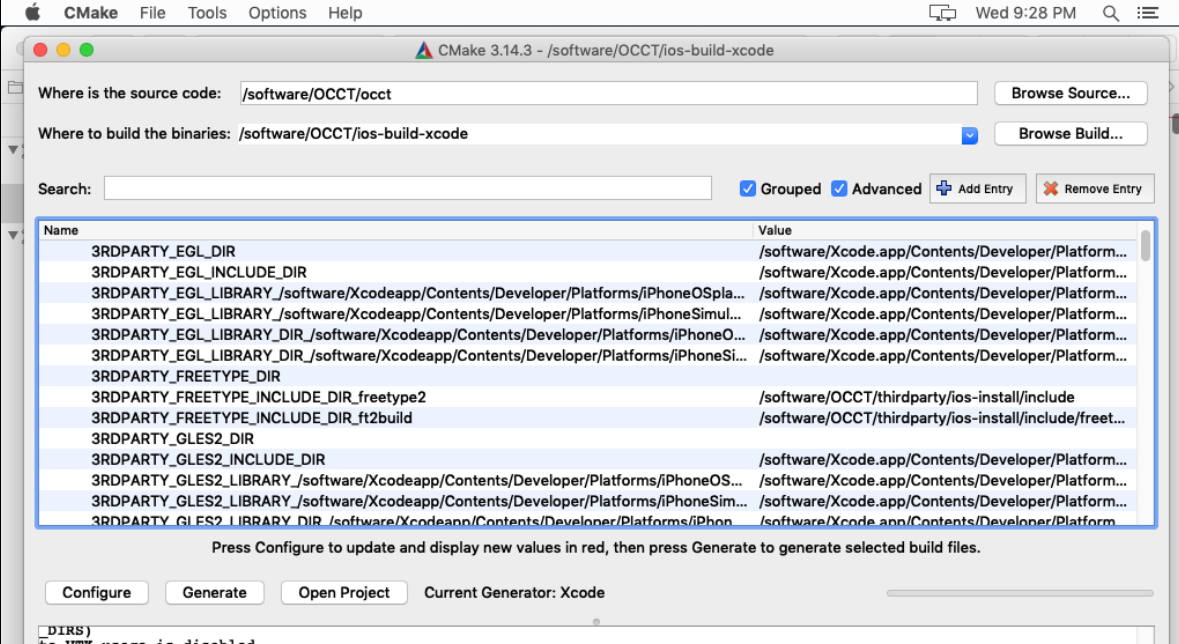Open Spotlight search magnifier icon
The image size is (1179, 644).
pos(1110,13)
